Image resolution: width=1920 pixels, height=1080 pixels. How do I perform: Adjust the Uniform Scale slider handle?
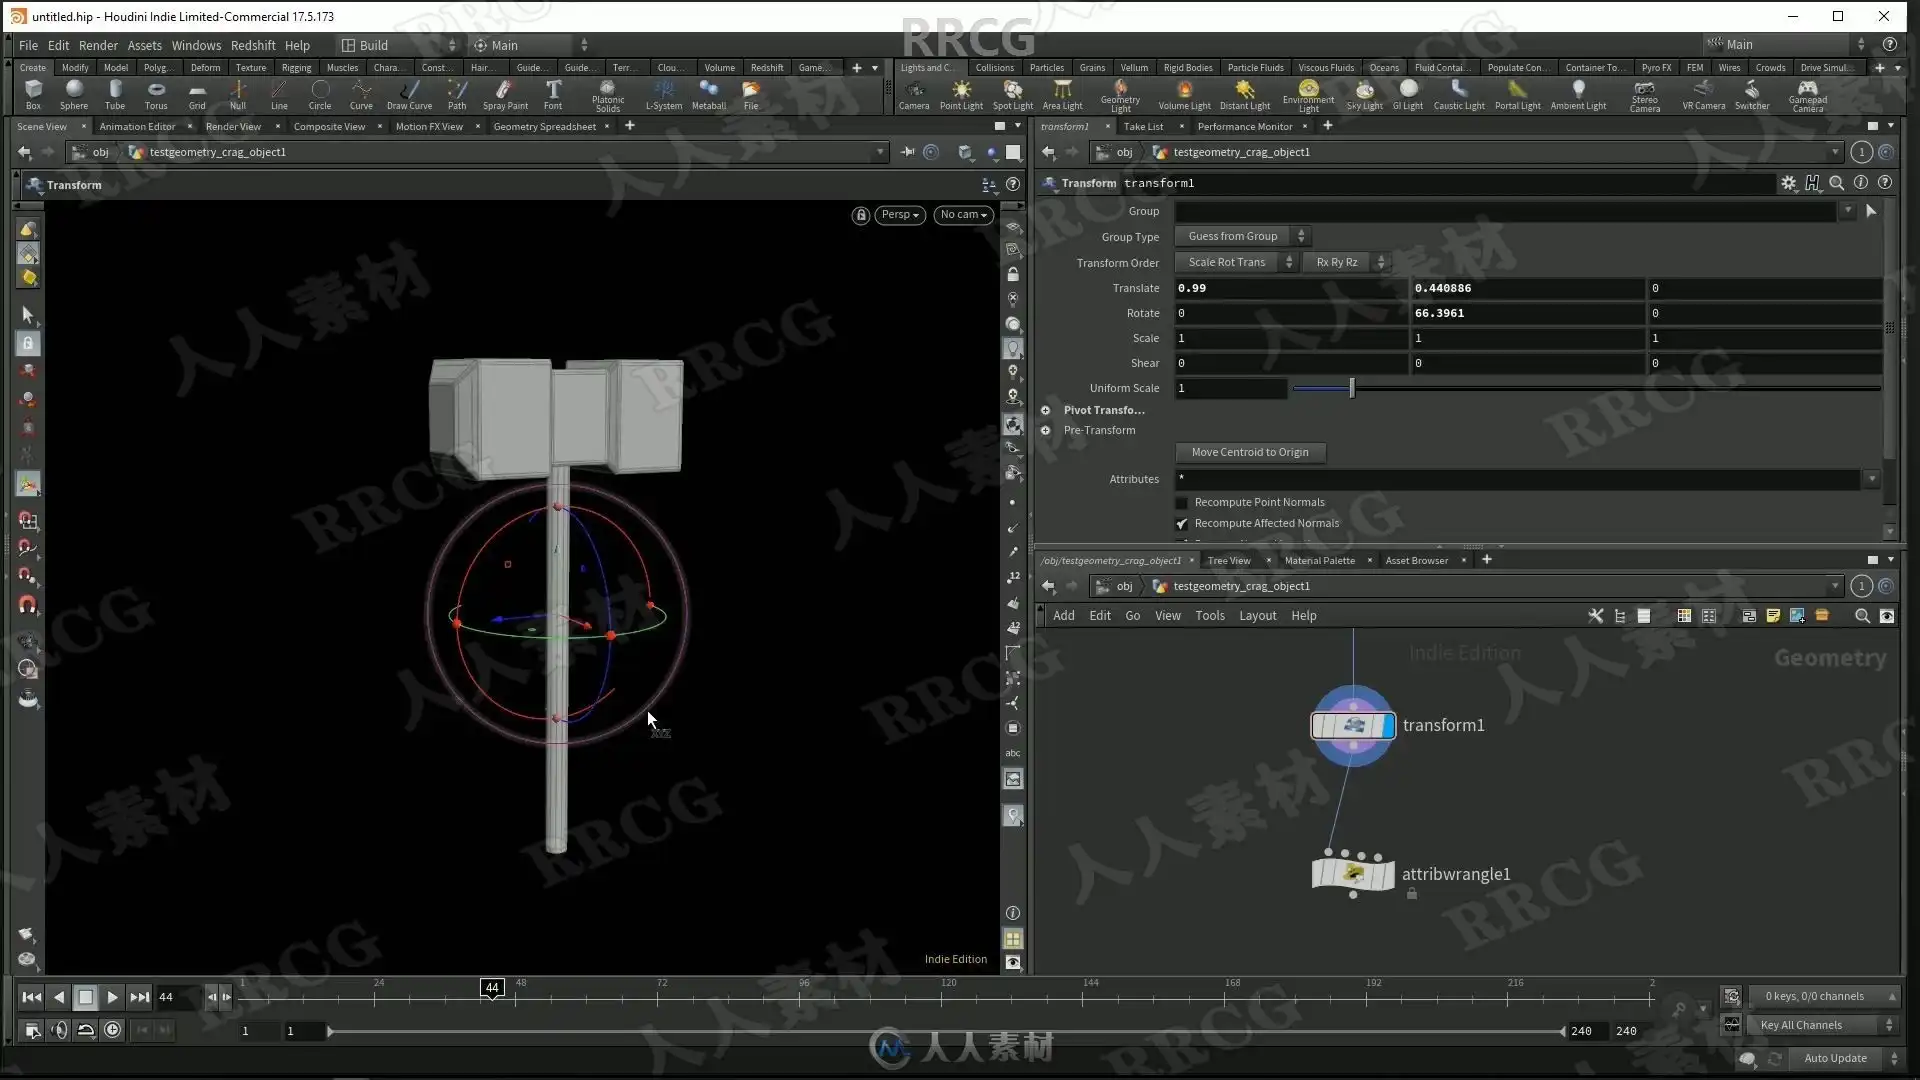pyautogui.click(x=1352, y=389)
